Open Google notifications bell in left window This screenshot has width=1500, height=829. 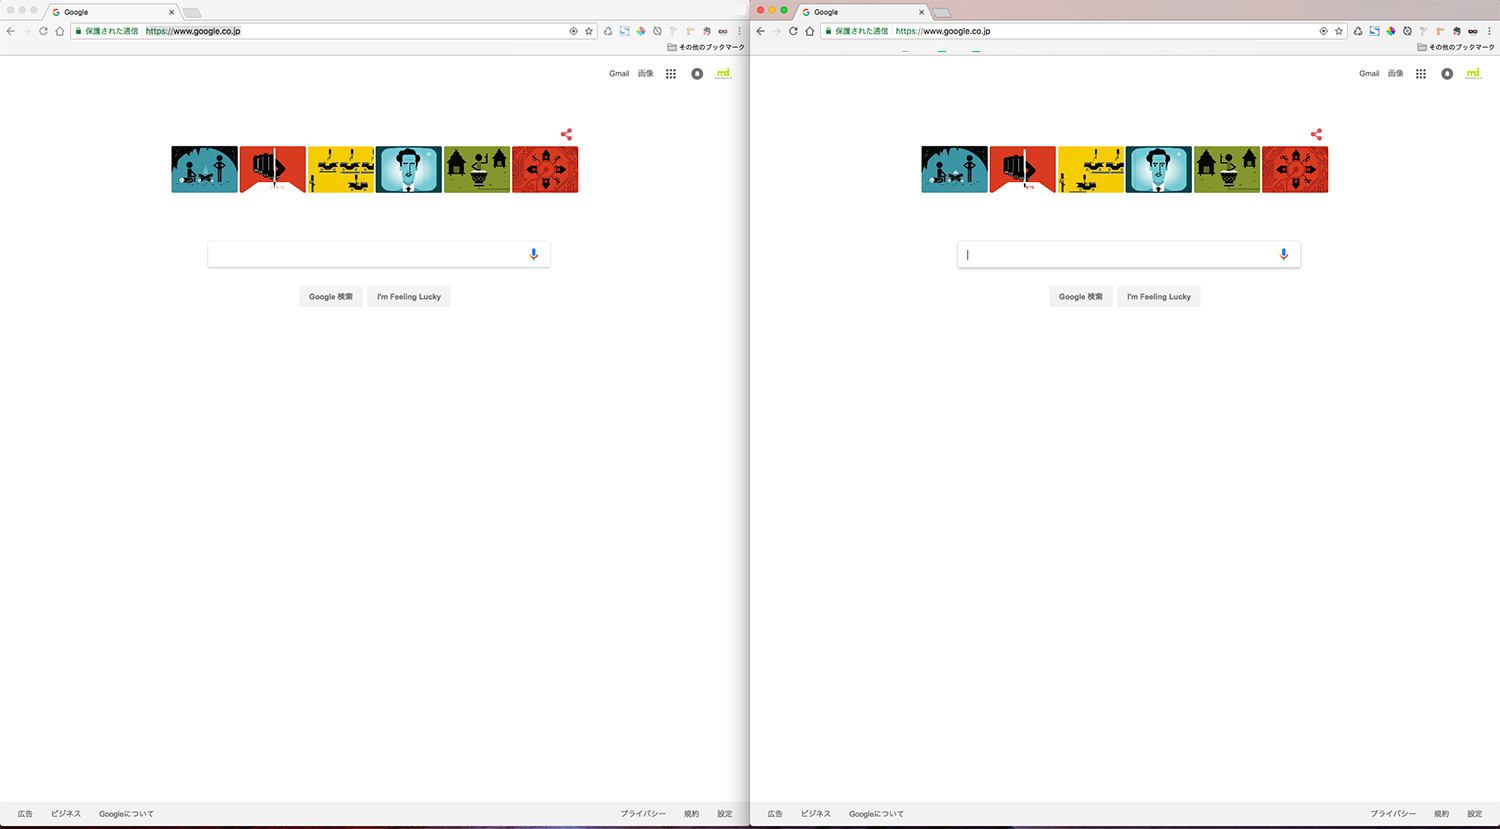[x=697, y=74]
